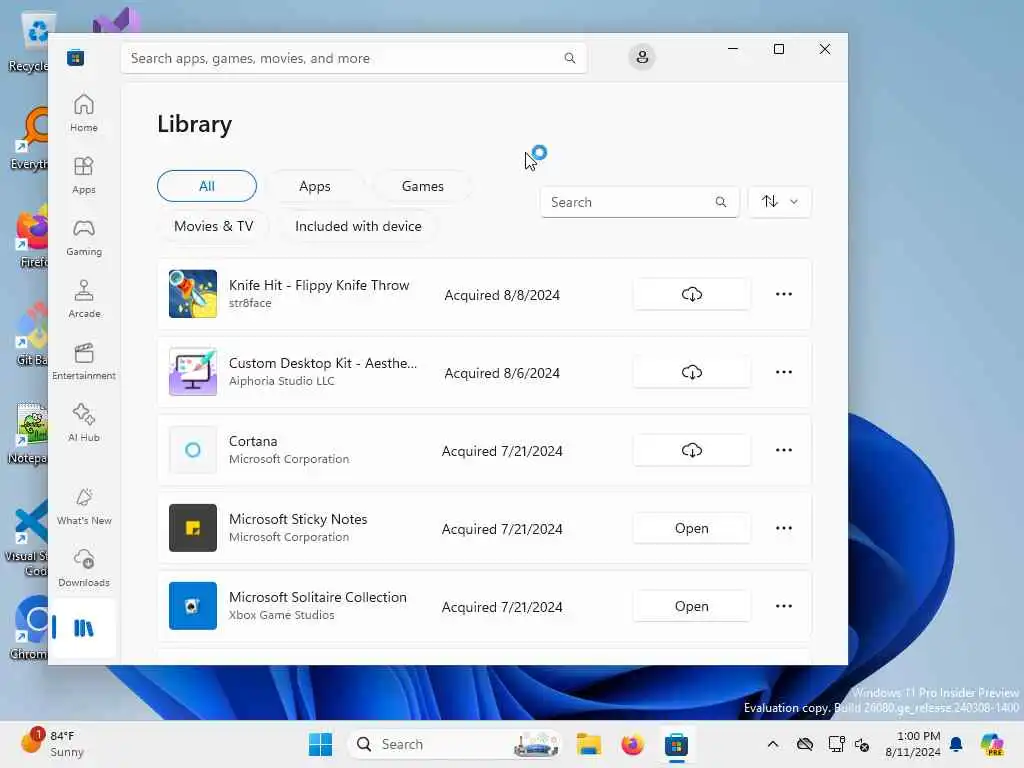Click the Microsoft Sticky Notes thumbnail
Image resolution: width=1024 pixels, height=768 pixels.
193,528
